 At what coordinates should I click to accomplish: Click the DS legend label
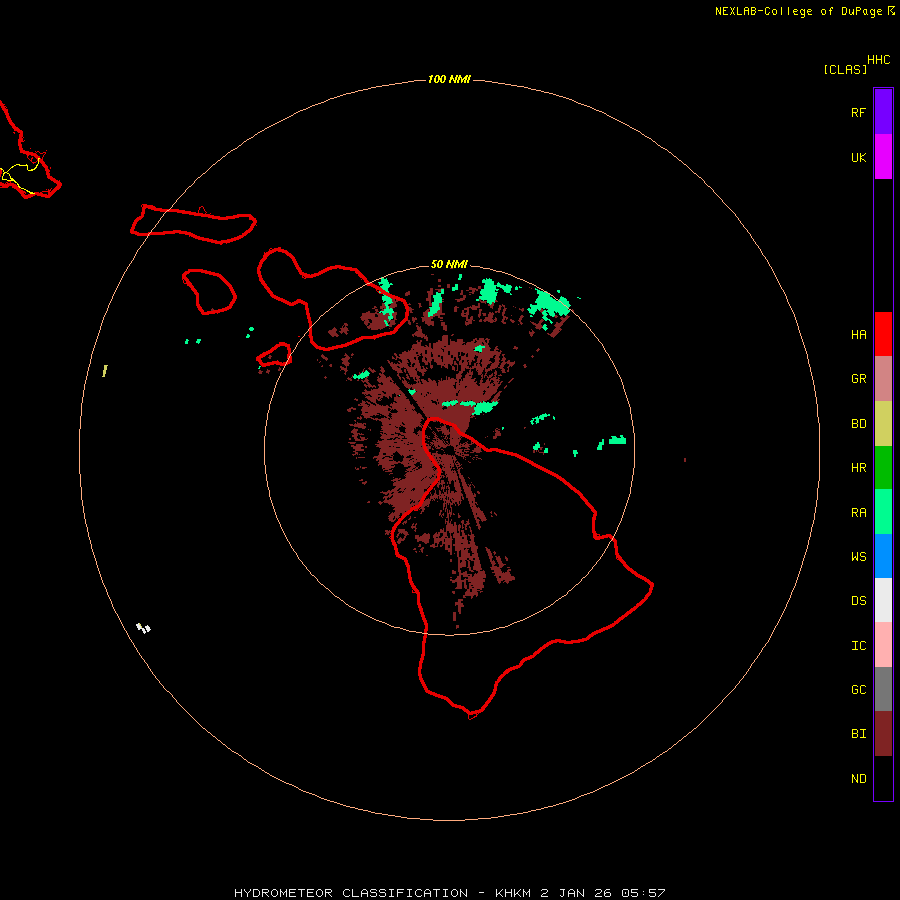[858, 601]
